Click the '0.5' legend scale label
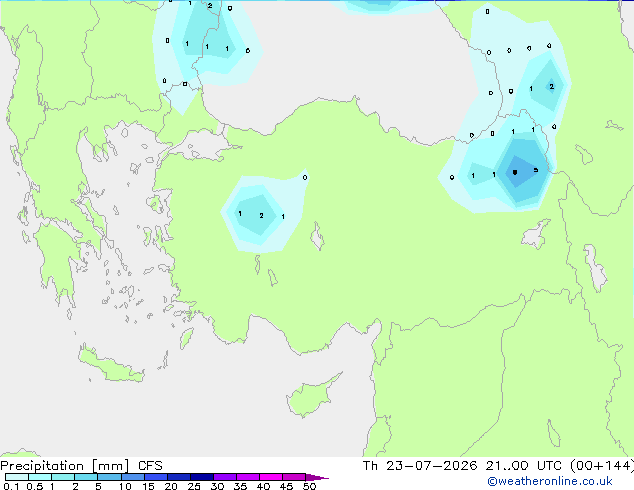The image size is (634, 490). (34, 486)
